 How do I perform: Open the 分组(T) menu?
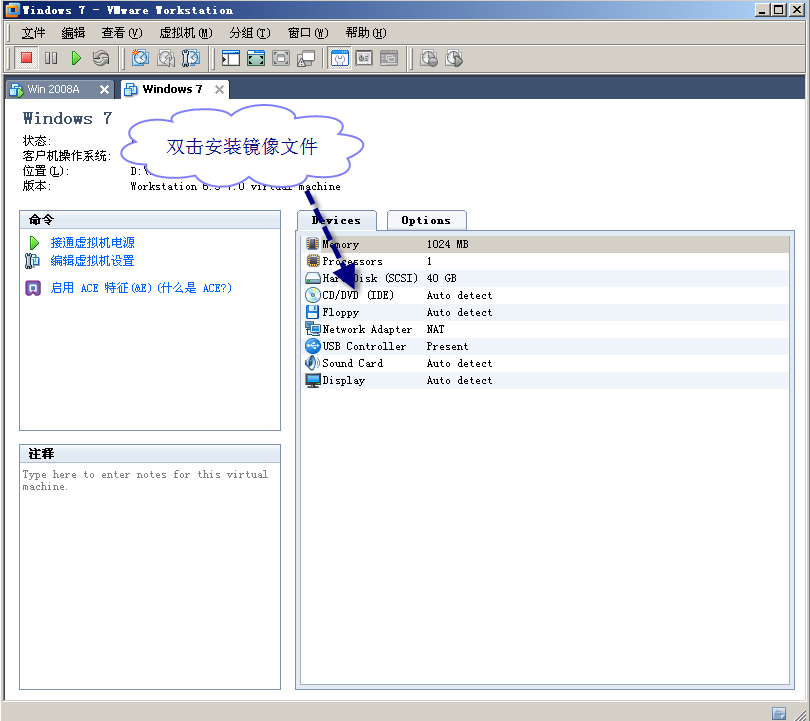pyautogui.click(x=250, y=33)
